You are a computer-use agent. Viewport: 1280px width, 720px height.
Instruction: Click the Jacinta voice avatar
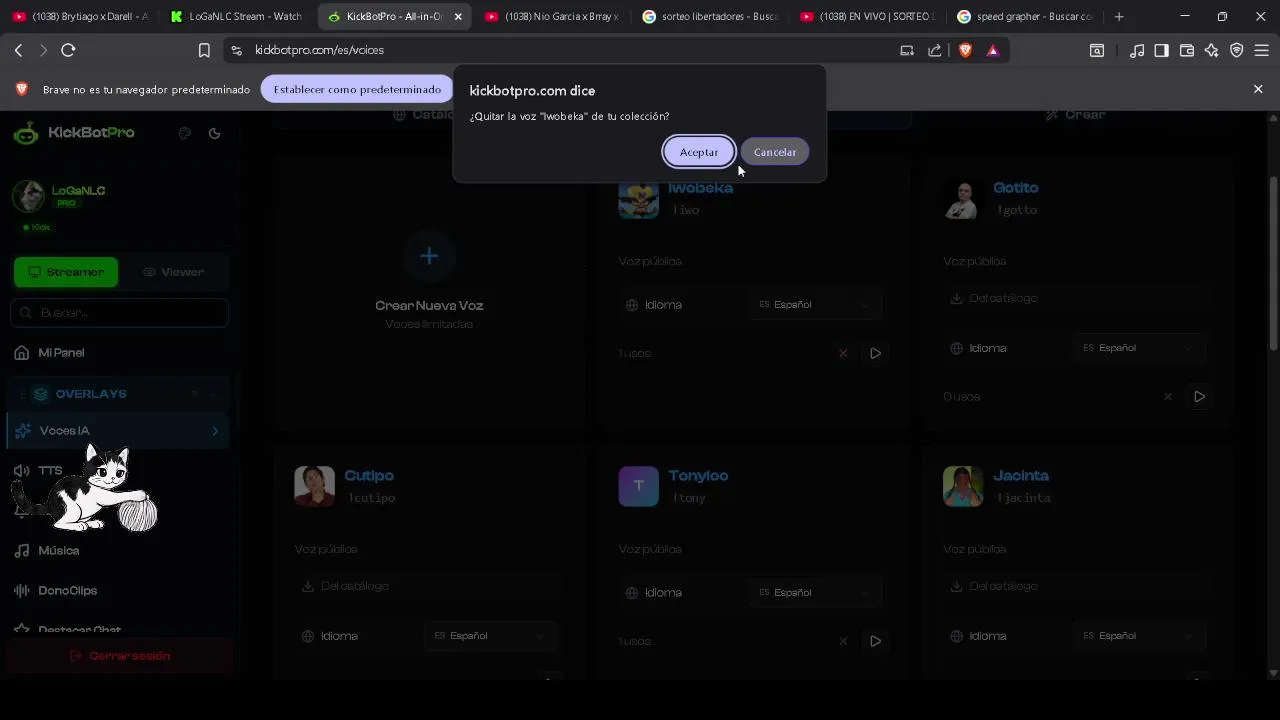(x=963, y=487)
